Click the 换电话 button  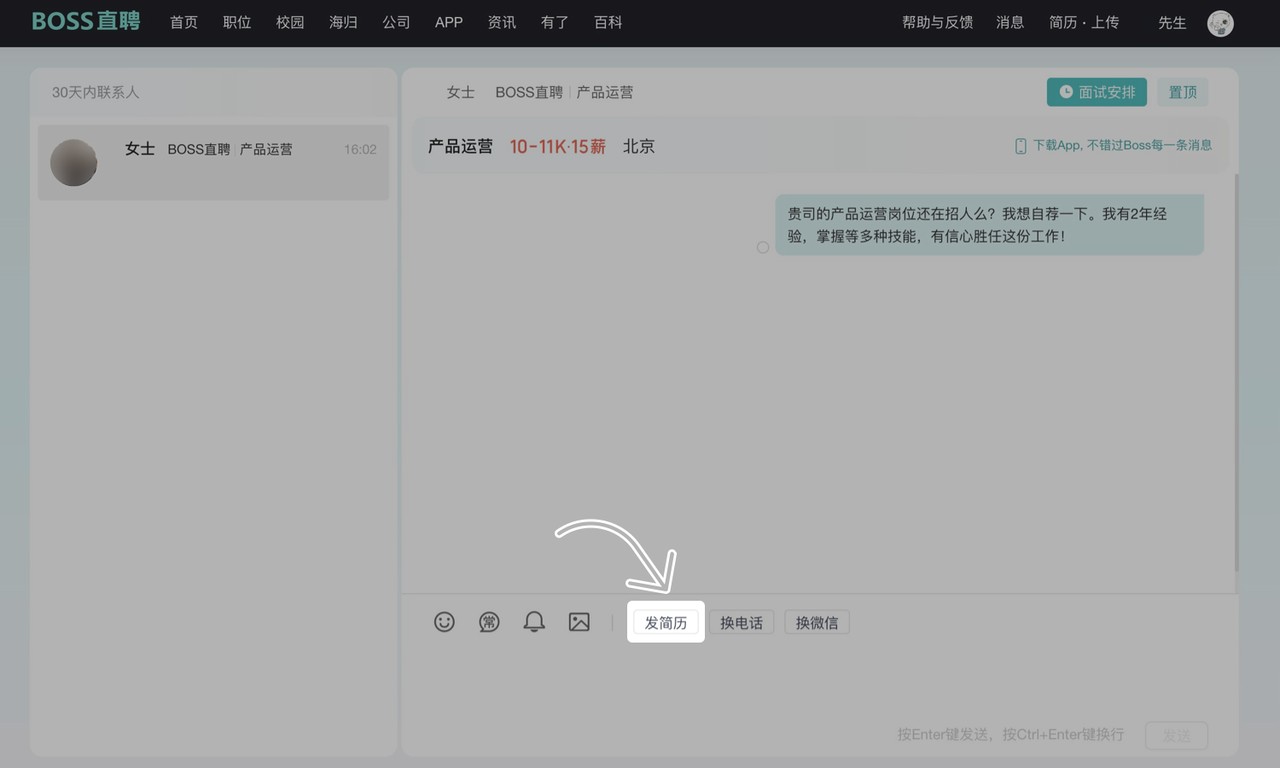point(741,623)
